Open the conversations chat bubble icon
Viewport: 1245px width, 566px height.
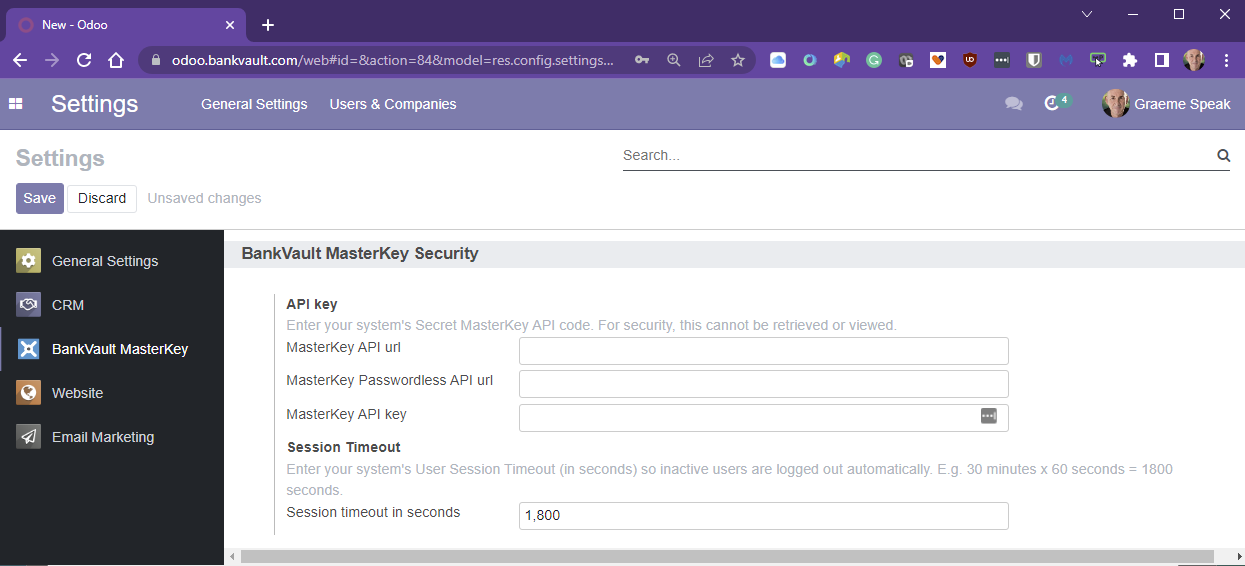1014,104
